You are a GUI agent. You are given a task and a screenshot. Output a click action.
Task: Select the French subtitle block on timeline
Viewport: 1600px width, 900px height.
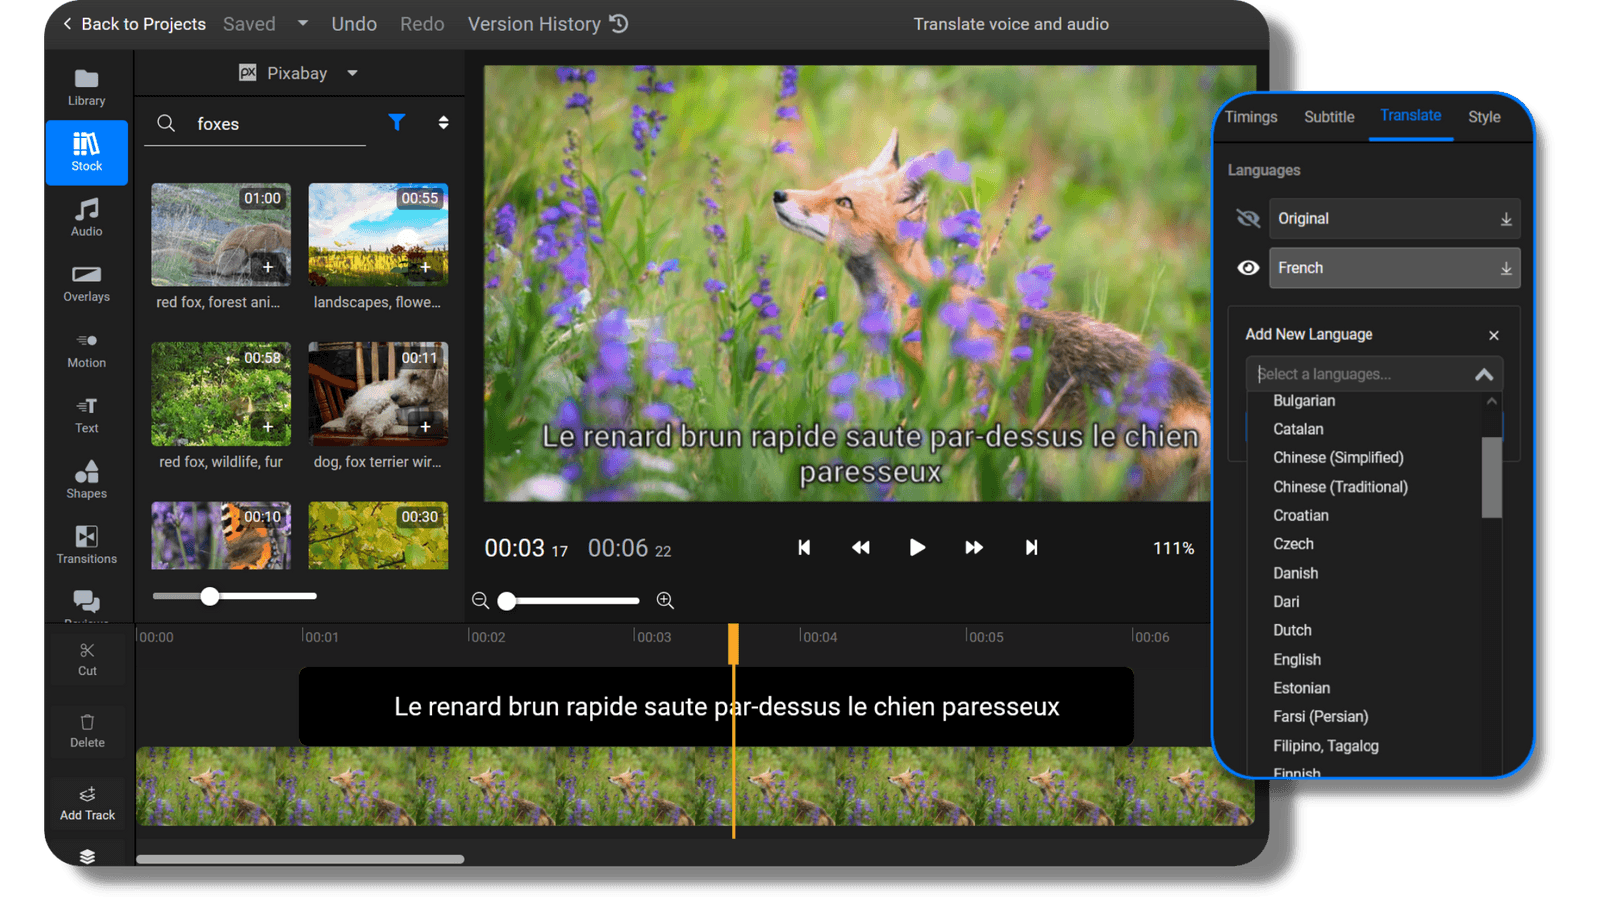coord(716,707)
